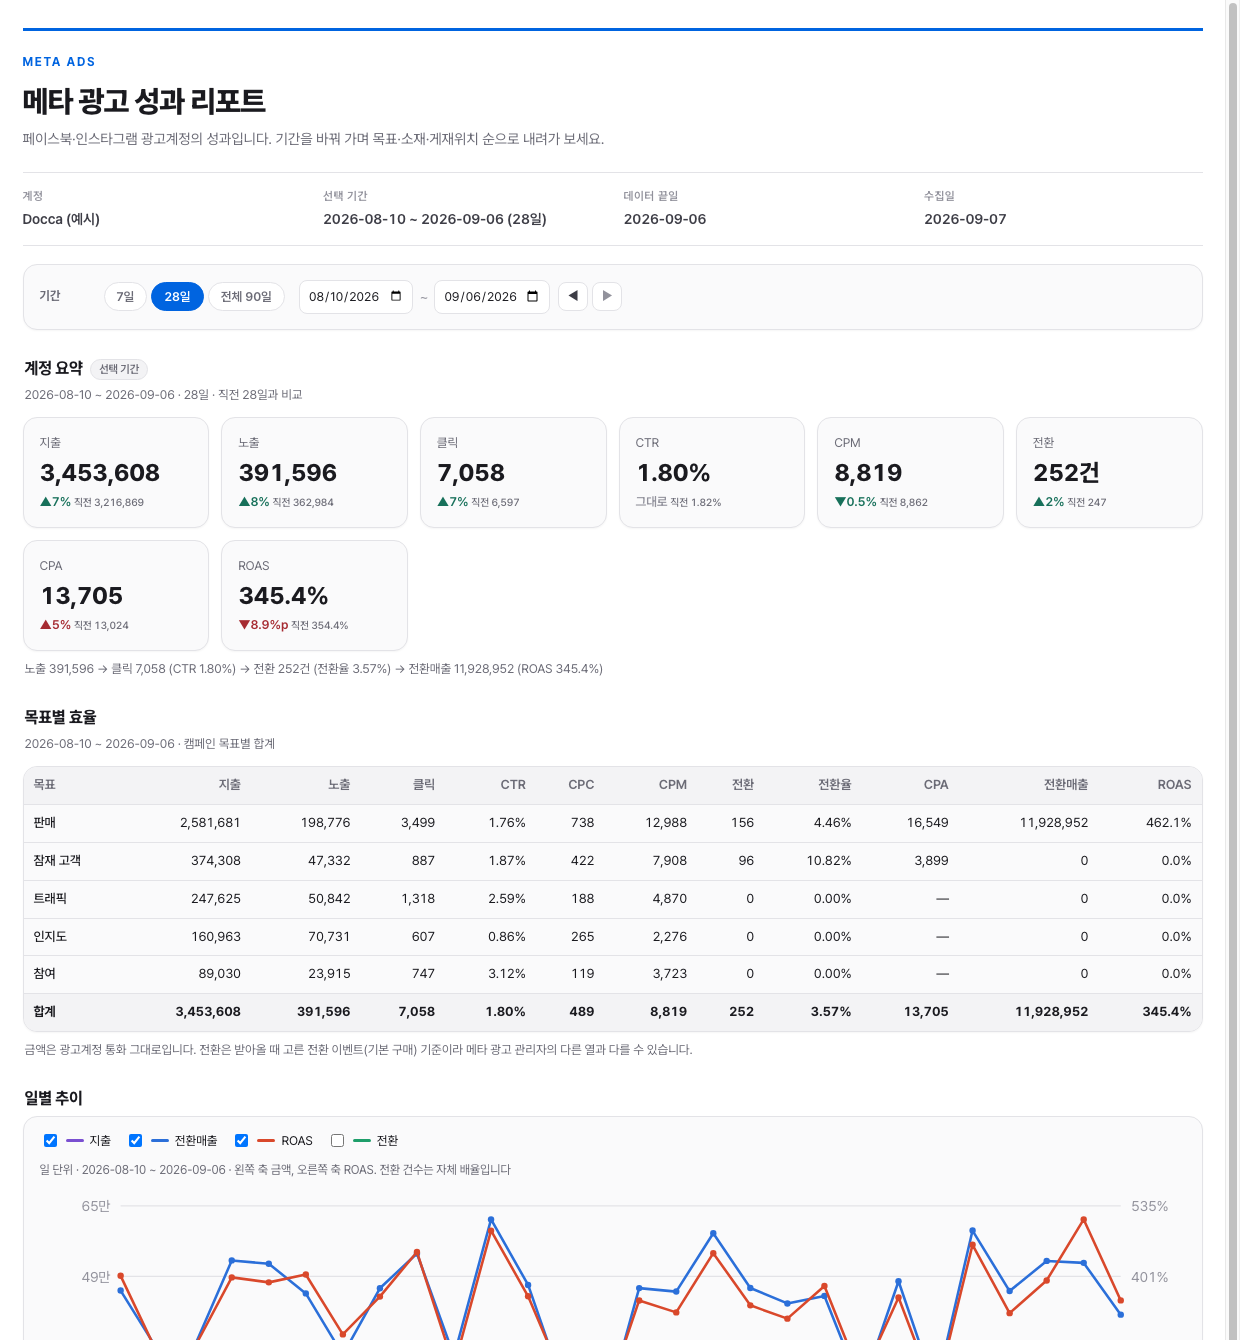Select the 28일 period tab
Image resolution: width=1240 pixels, height=1340 pixels.
click(177, 297)
